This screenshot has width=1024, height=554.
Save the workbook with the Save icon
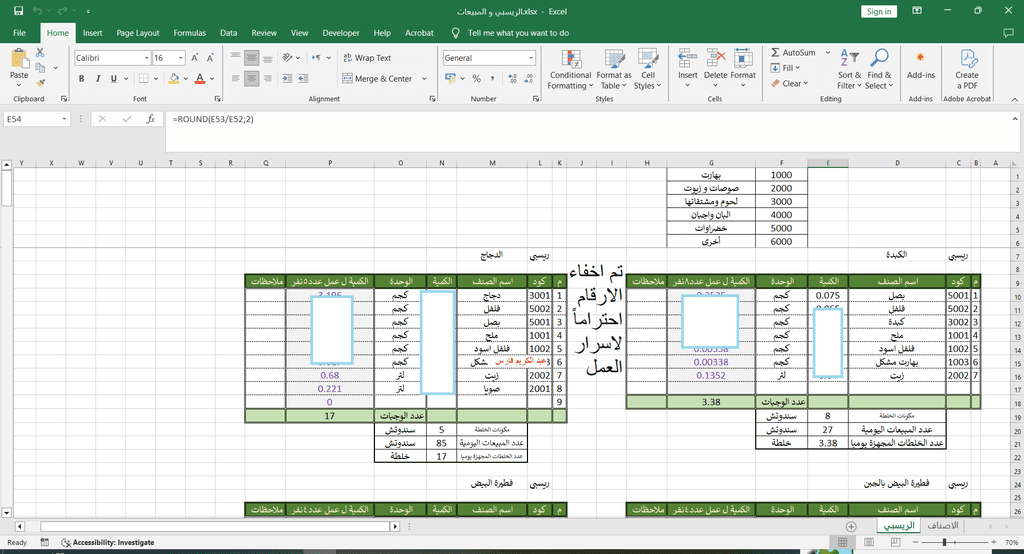[18, 11]
